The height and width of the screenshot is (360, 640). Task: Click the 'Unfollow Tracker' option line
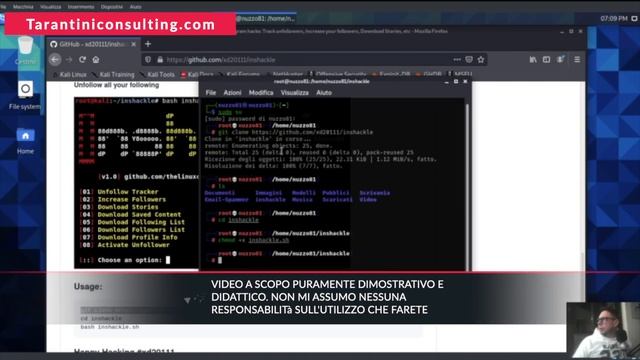point(119,192)
